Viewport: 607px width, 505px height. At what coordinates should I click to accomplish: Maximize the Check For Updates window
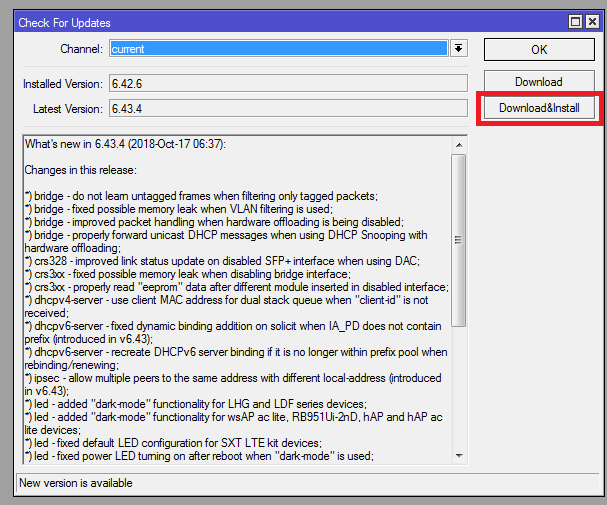[x=575, y=22]
